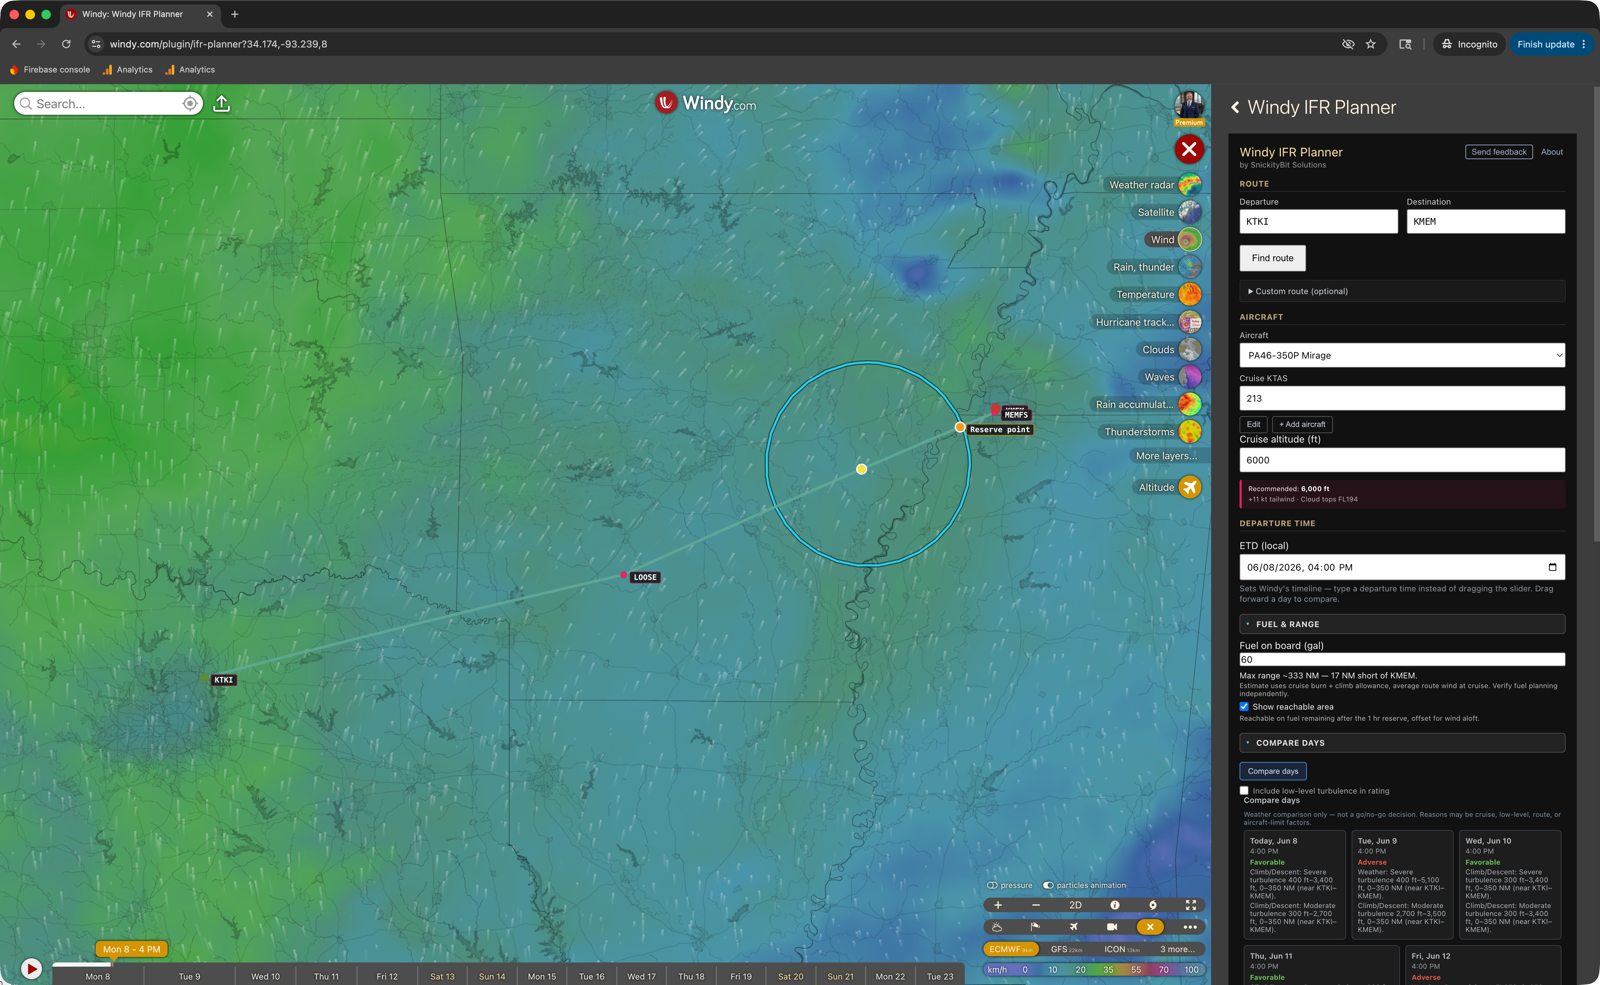The width and height of the screenshot is (1600, 985).
Task: Click the share/upload icon beside search
Action: pos(222,103)
